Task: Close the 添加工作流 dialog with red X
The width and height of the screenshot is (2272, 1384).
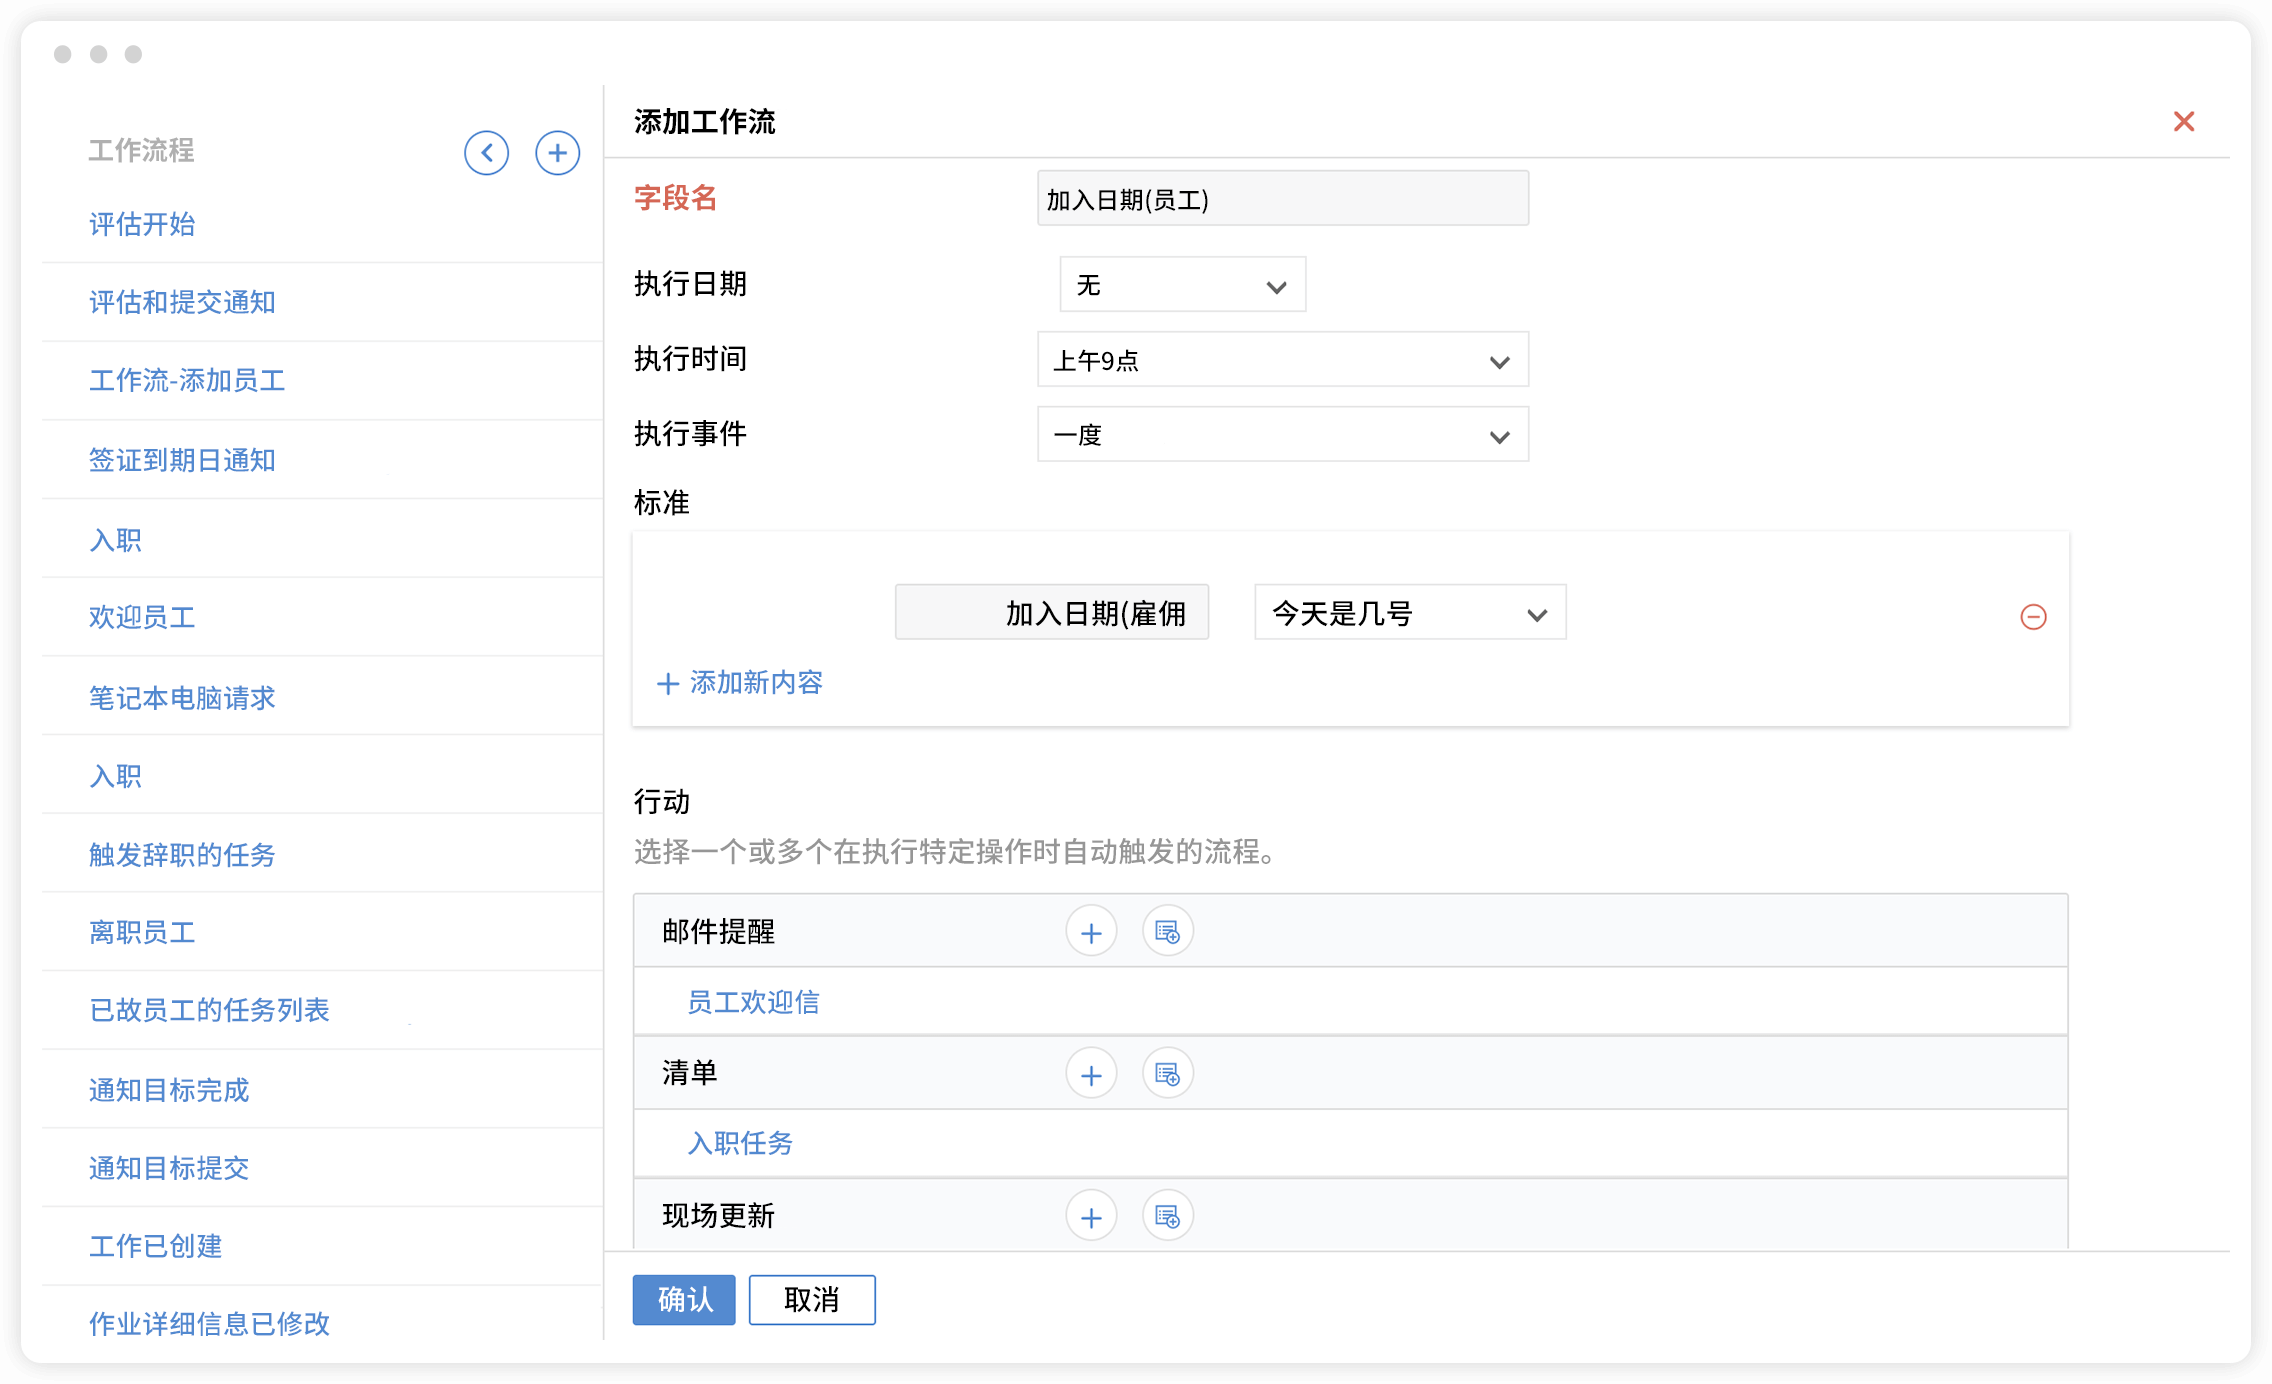Action: point(2183,122)
